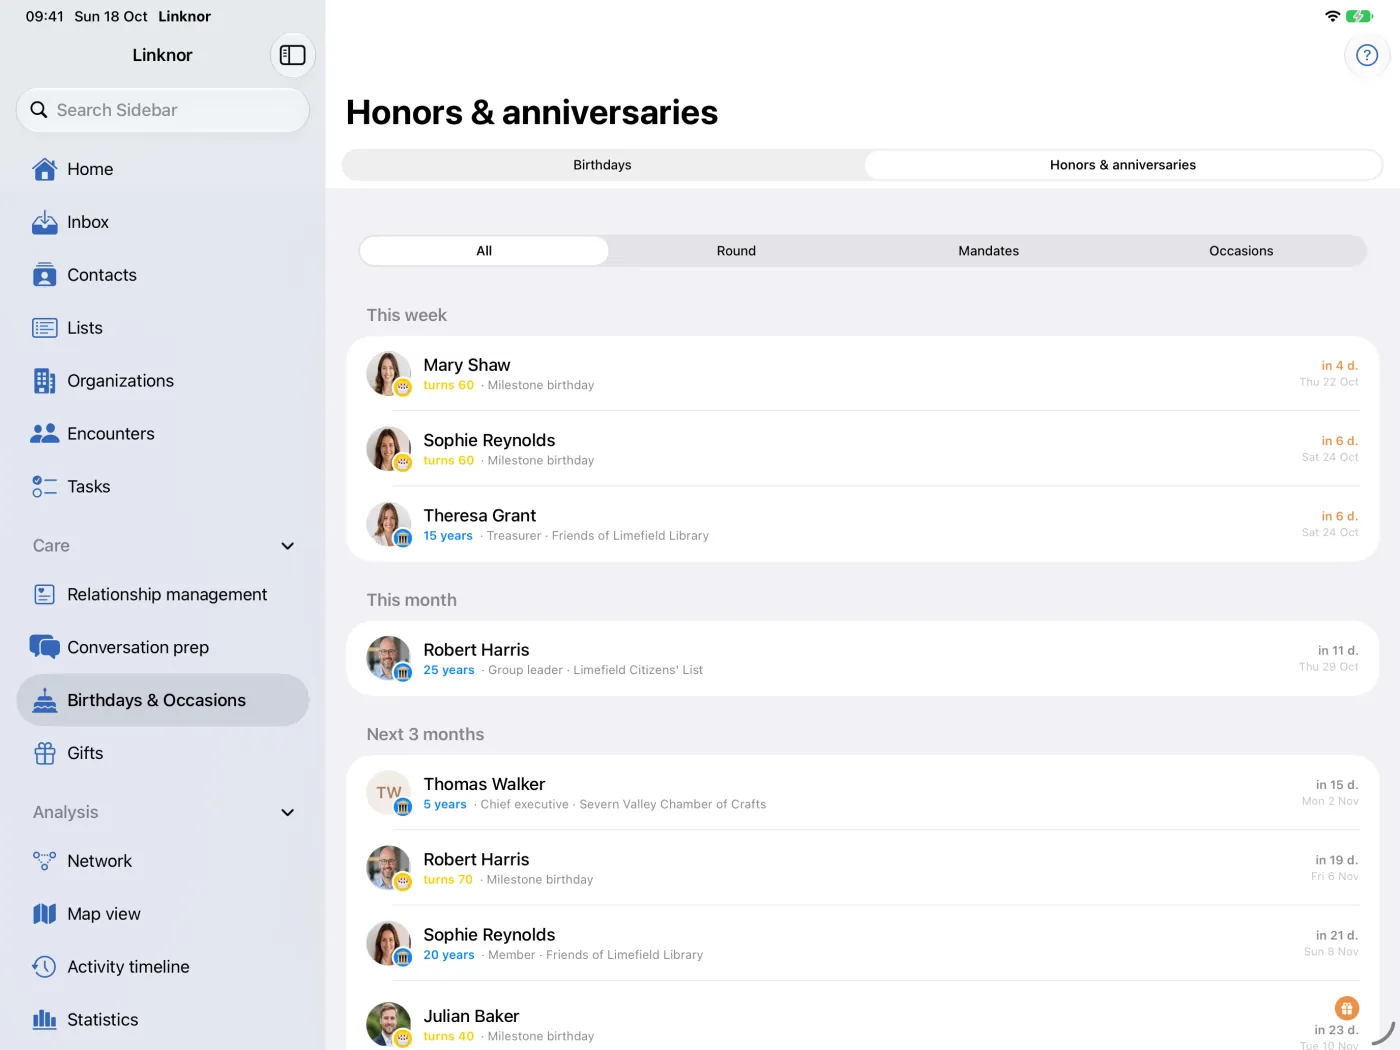
Task: Open Robert Harris turns 70 birthday entry
Action: (x=862, y=868)
